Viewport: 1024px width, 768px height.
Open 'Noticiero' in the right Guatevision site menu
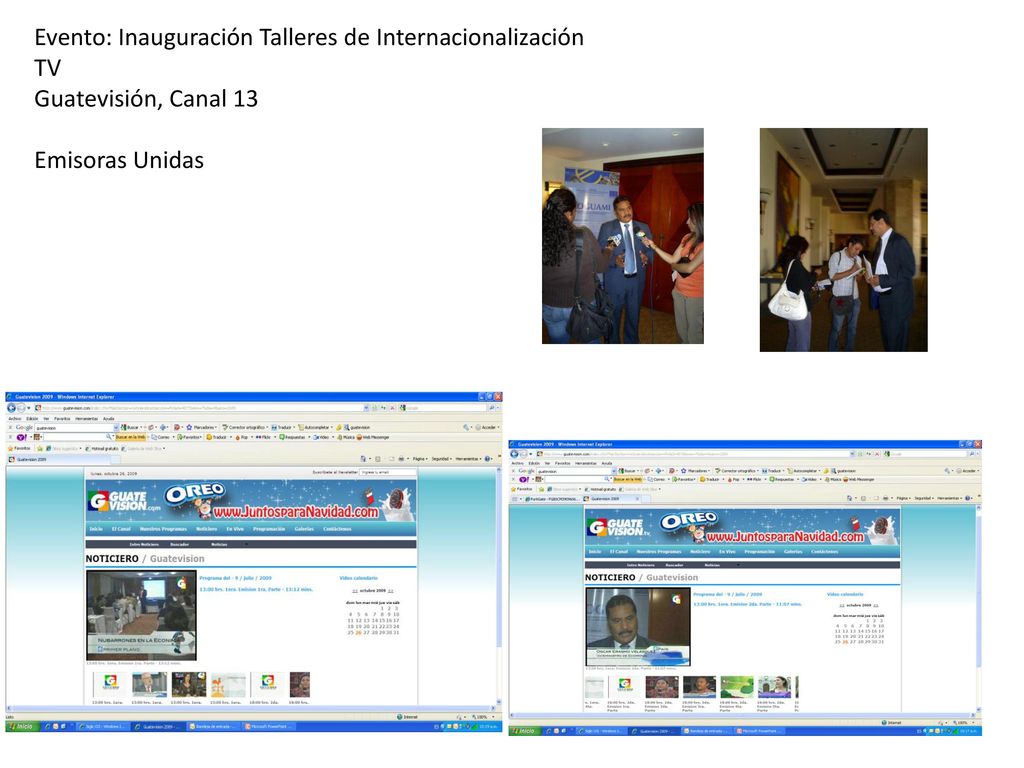(699, 552)
